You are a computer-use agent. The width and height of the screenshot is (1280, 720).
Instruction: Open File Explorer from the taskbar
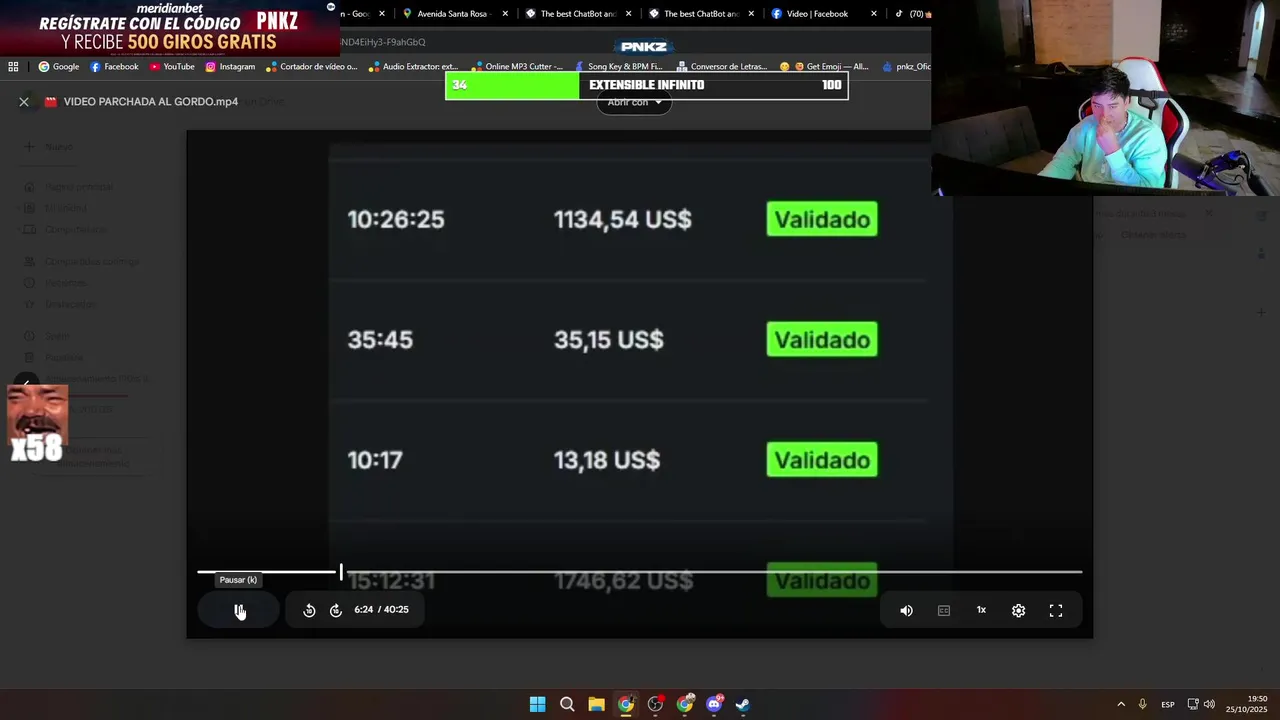596,704
